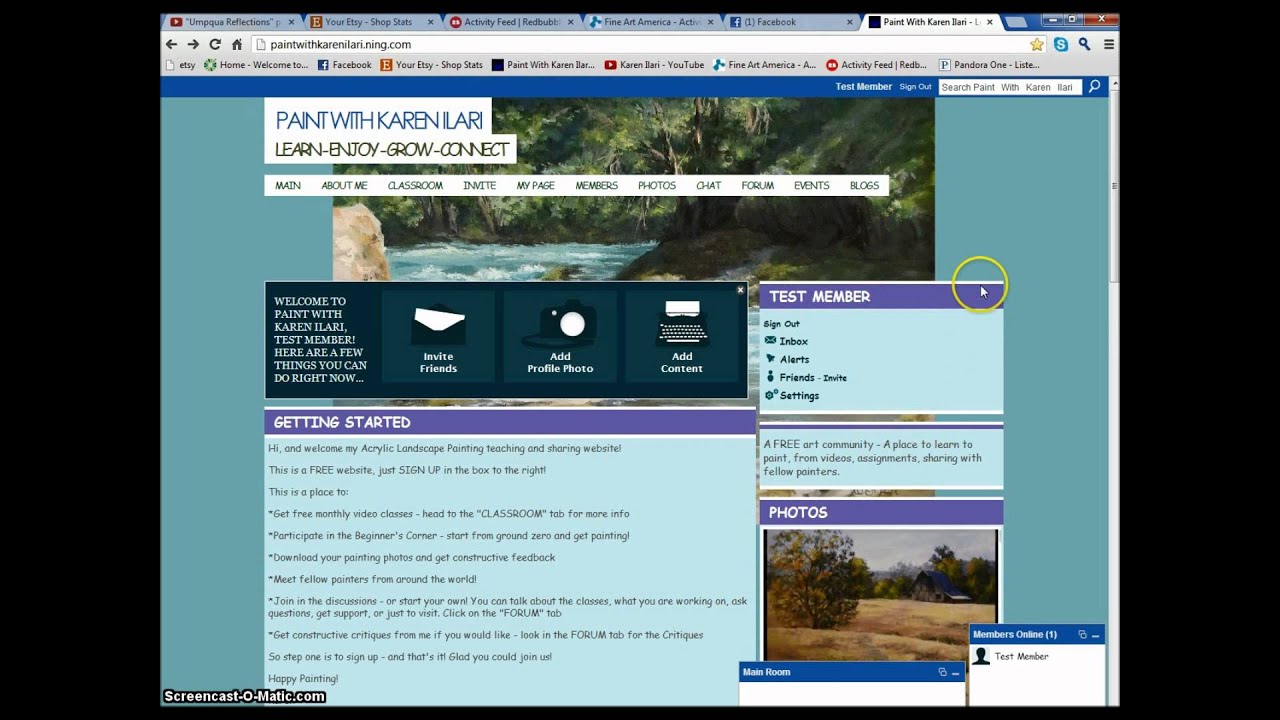
Task: Go to the INVITE menu item
Action: click(x=479, y=186)
